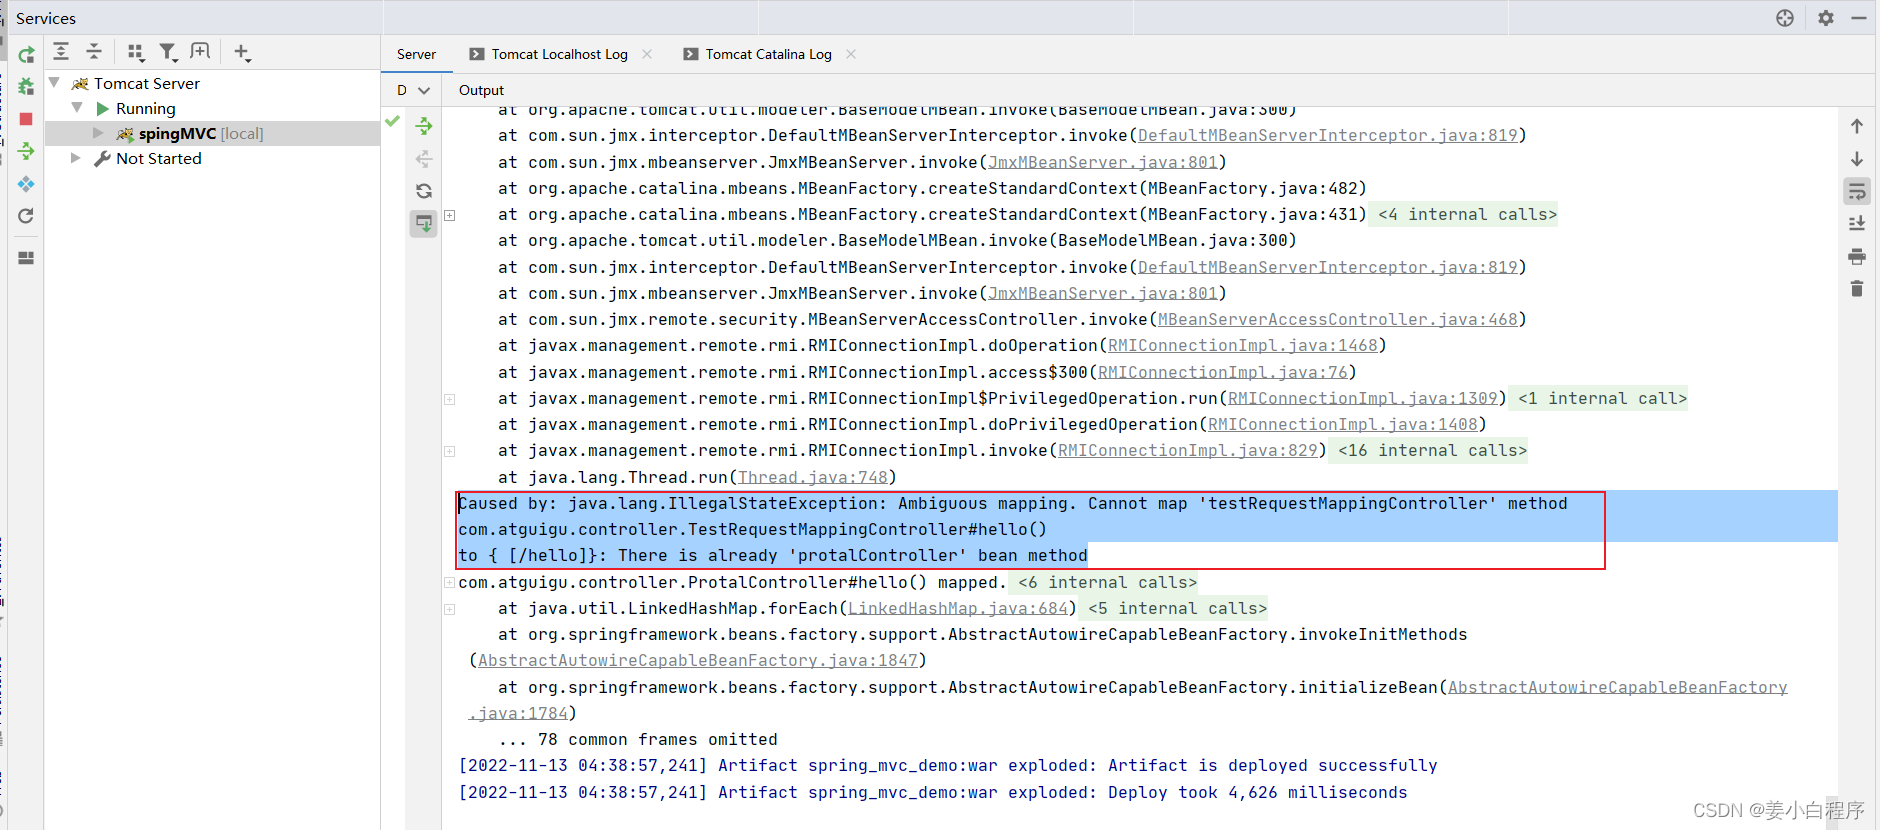The width and height of the screenshot is (1880, 830).
Task: Jump down the stack trace with down arrow
Action: point(1857,159)
